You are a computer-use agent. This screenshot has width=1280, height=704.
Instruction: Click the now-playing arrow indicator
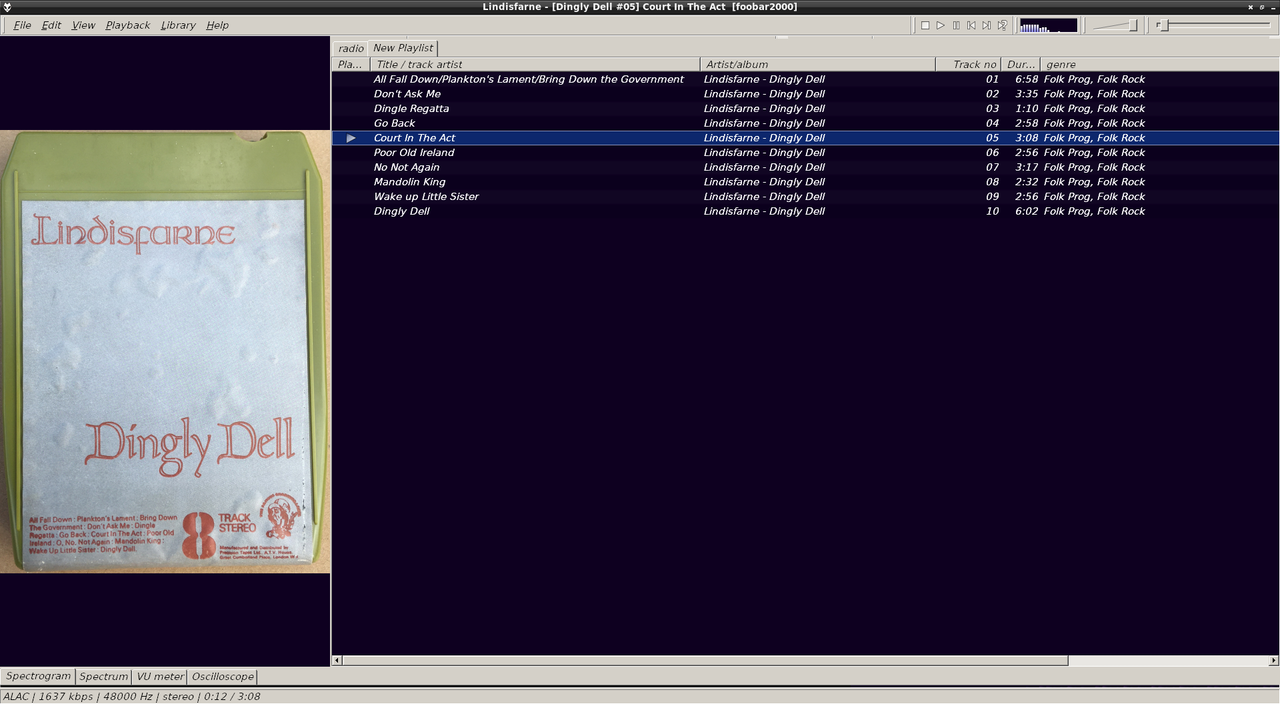coord(351,138)
